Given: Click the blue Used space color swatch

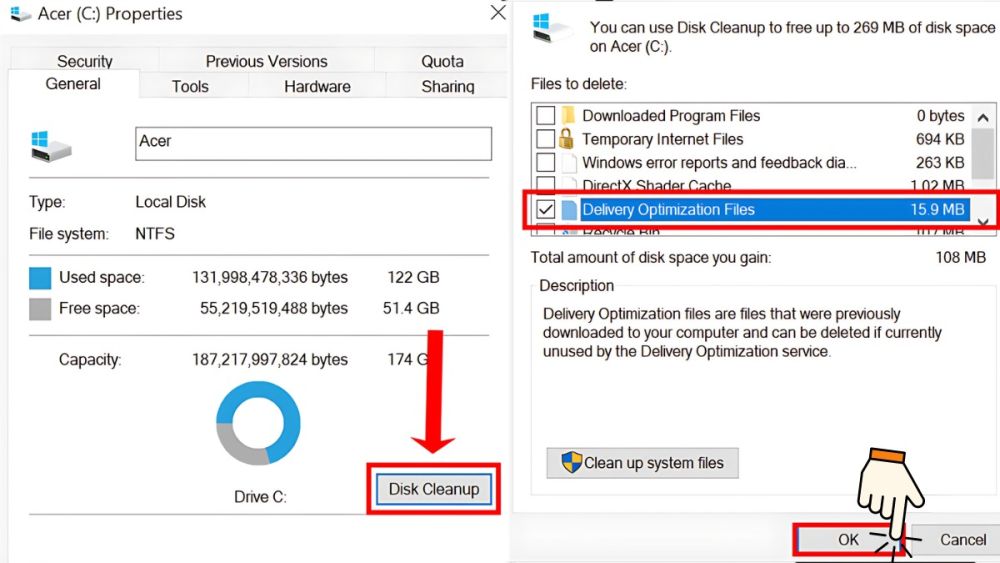Looking at the screenshot, I should 40,278.
